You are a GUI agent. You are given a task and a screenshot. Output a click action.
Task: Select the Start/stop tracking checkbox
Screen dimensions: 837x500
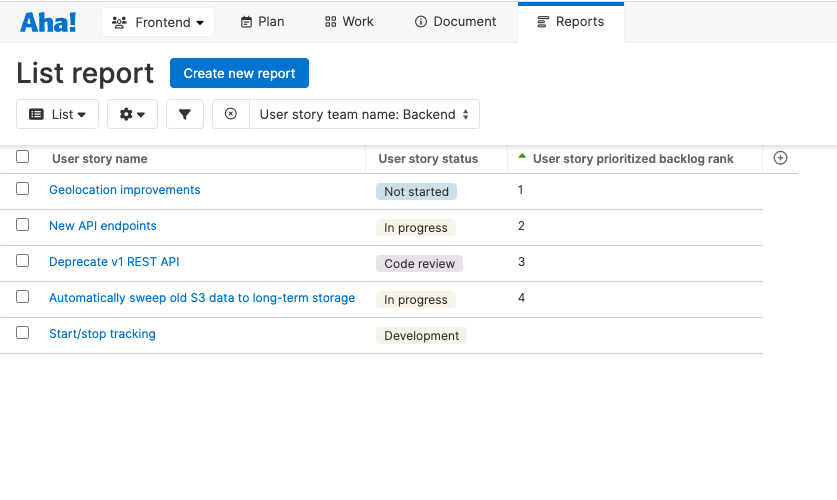pyautogui.click(x=22, y=333)
